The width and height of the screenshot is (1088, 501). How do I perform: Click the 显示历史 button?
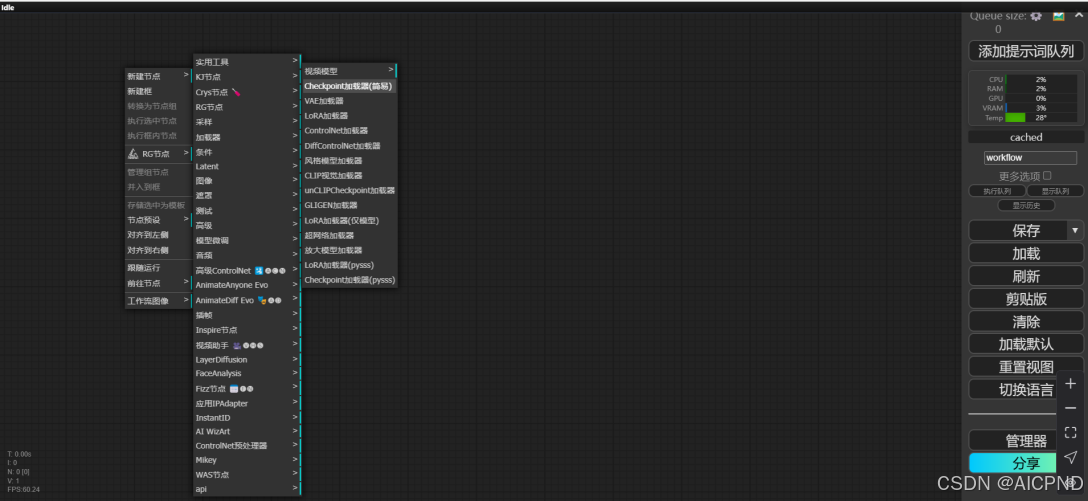point(1026,205)
